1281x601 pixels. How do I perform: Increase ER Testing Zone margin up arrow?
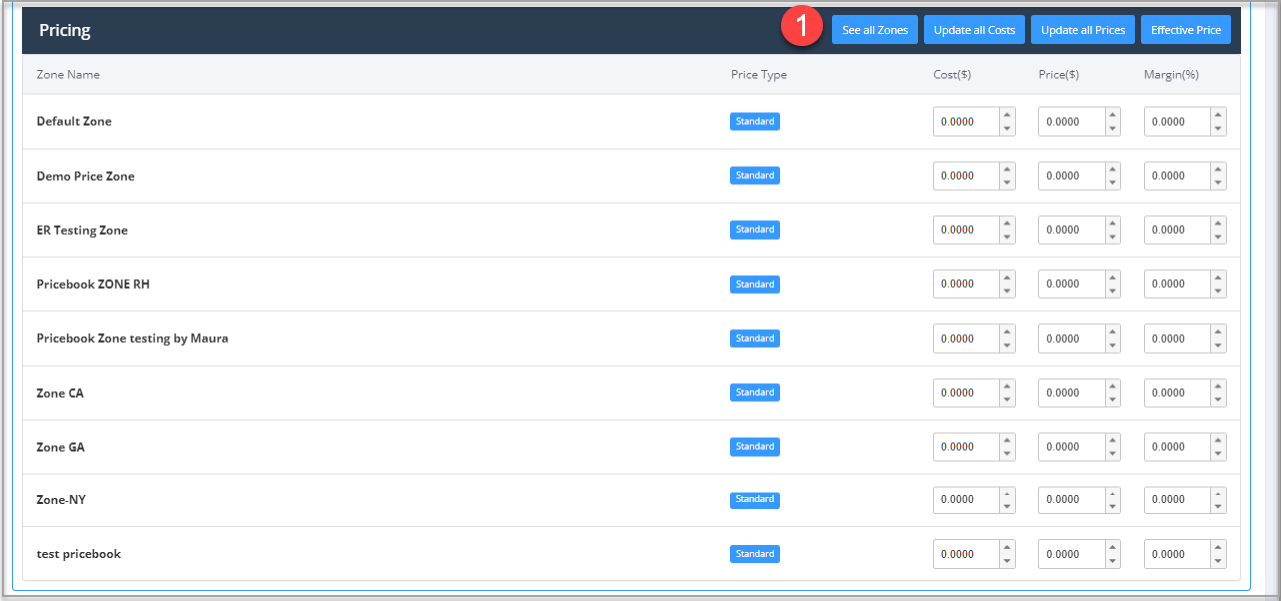click(x=1218, y=223)
